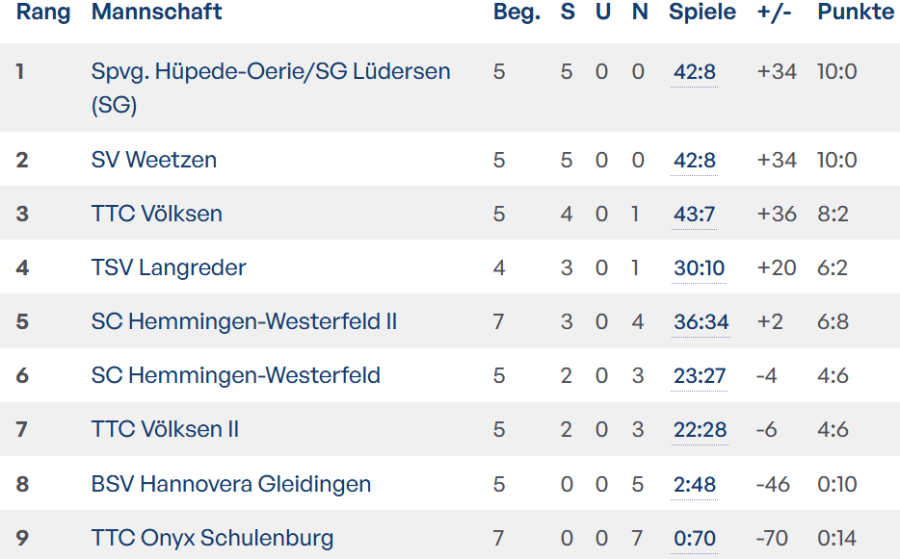Open TSV Langreder team link
Viewport: 900px width, 559px height.
tap(168, 268)
